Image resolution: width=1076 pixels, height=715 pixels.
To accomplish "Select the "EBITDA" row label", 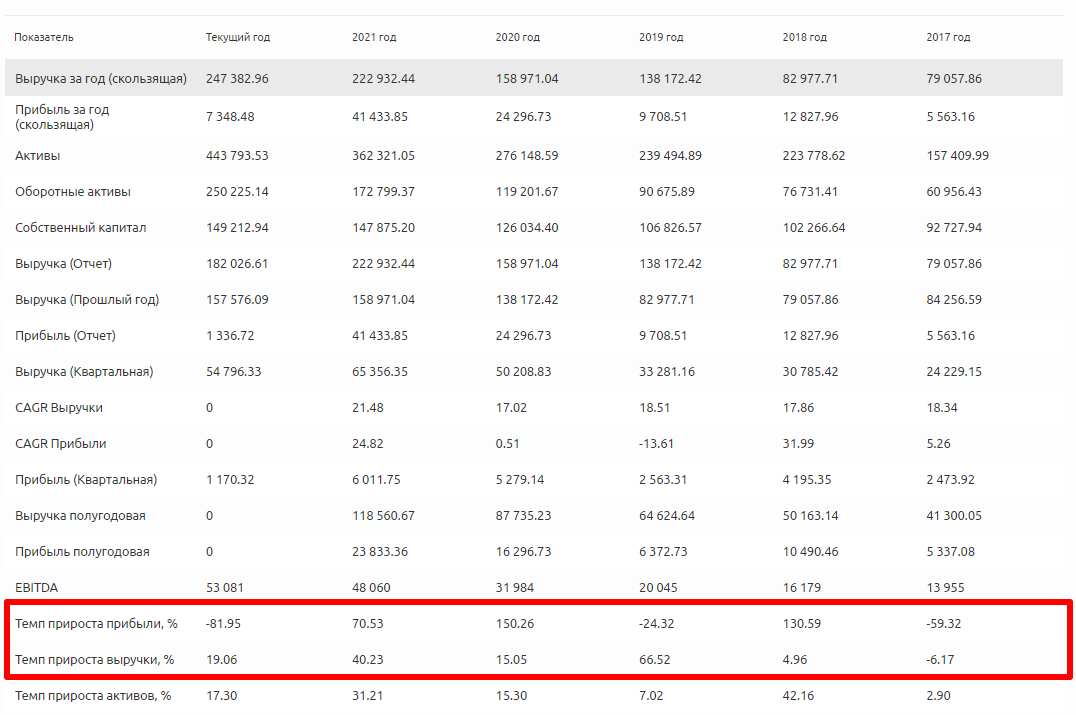I will point(36,588).
